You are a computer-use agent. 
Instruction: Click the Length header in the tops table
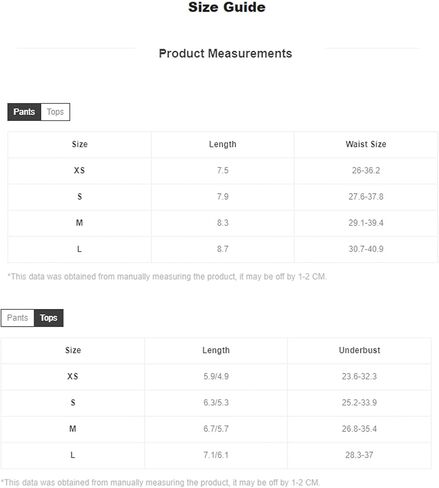click(216, 350)
